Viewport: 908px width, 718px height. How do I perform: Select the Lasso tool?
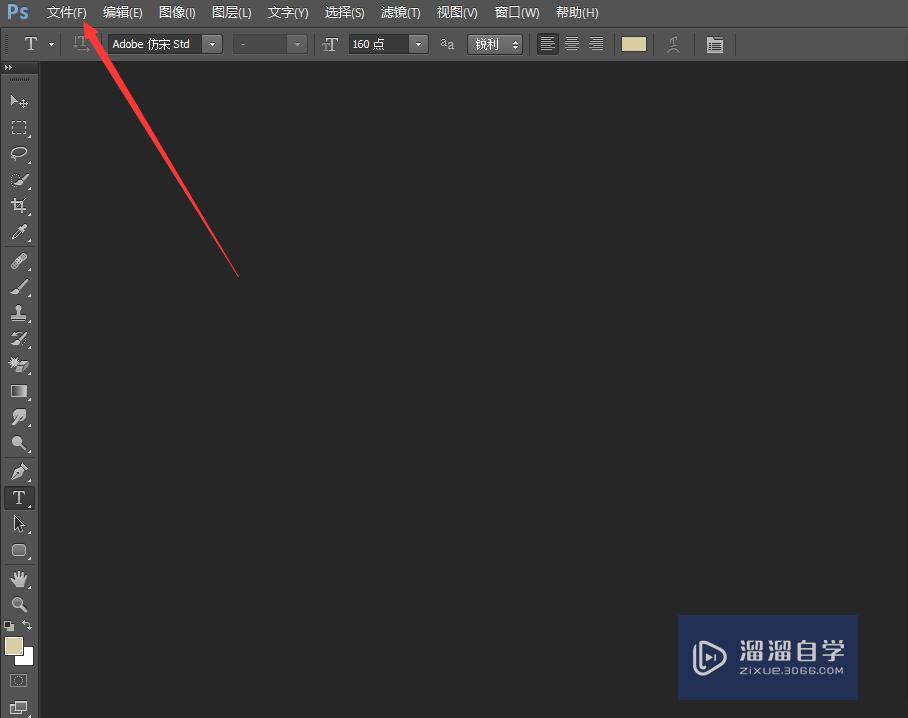(19, 154)
